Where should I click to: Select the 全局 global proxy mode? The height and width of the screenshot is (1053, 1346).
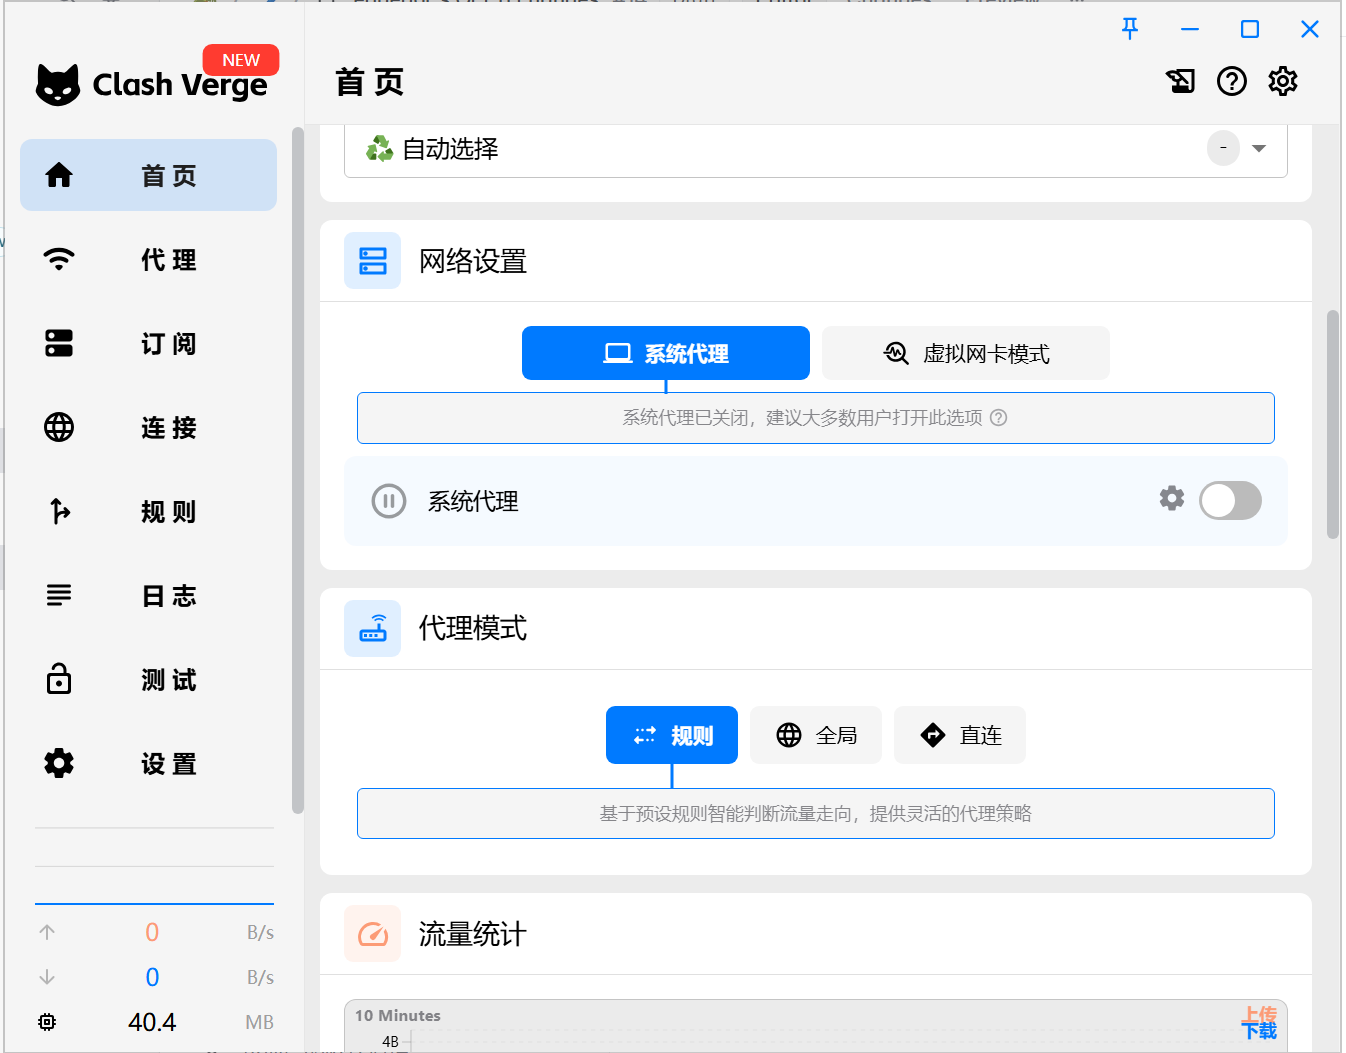click(x=816, y=735)
